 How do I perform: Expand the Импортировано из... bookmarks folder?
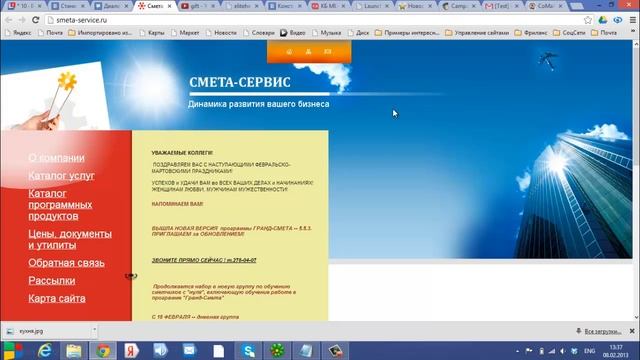coord(100,33)
